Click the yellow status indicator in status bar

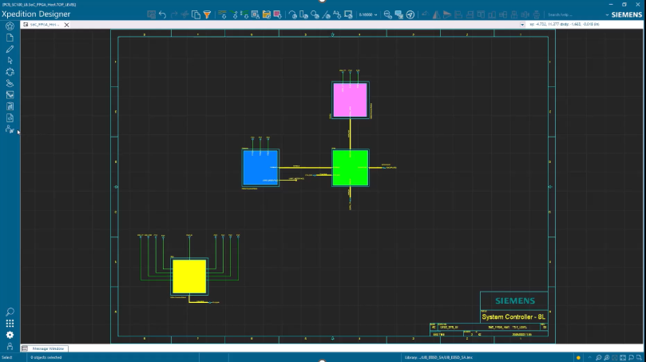click(x=578, y=357)
